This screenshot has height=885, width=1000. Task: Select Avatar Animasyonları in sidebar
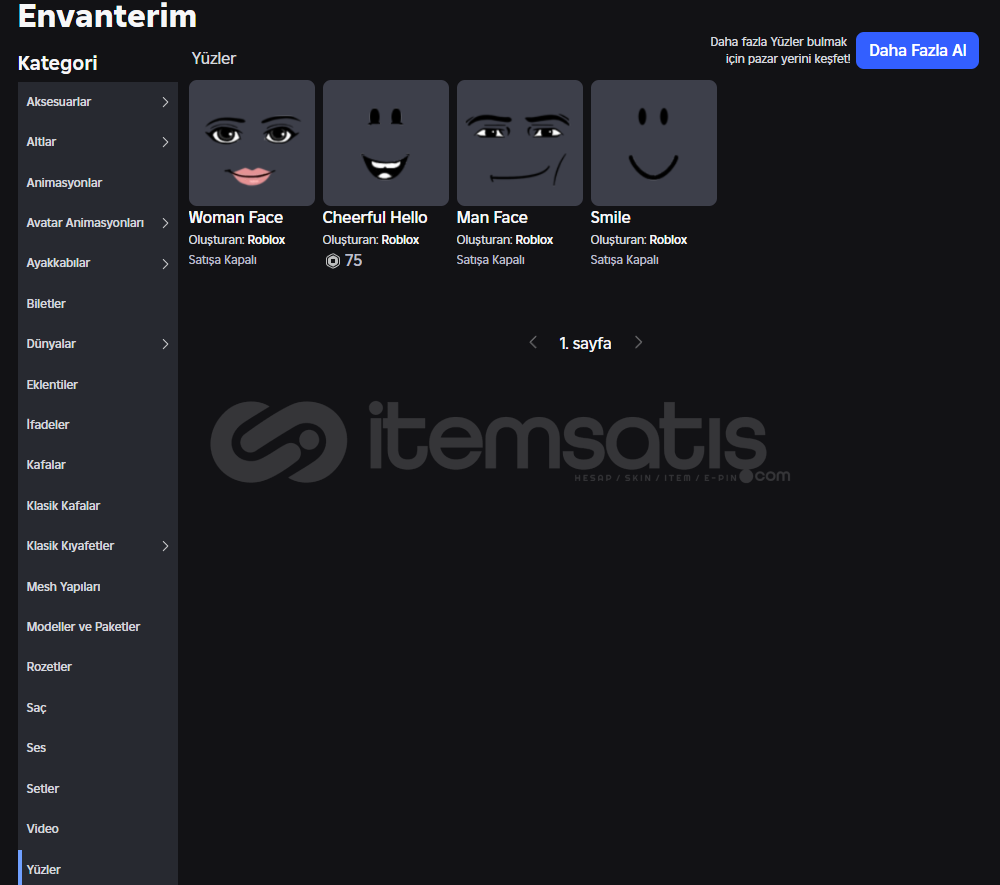coord(98,223)
